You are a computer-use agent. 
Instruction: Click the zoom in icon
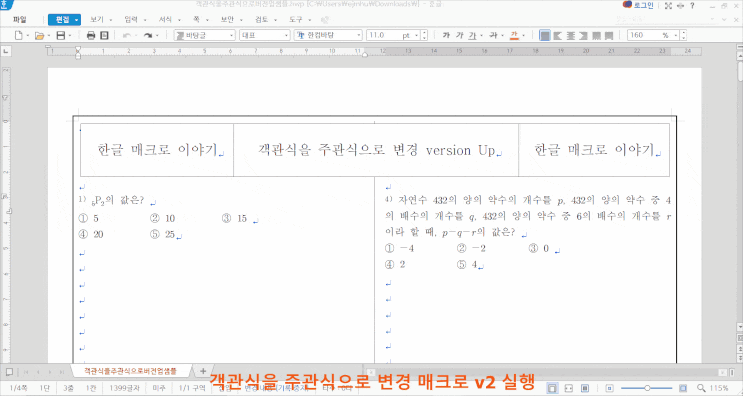point(683,388)
